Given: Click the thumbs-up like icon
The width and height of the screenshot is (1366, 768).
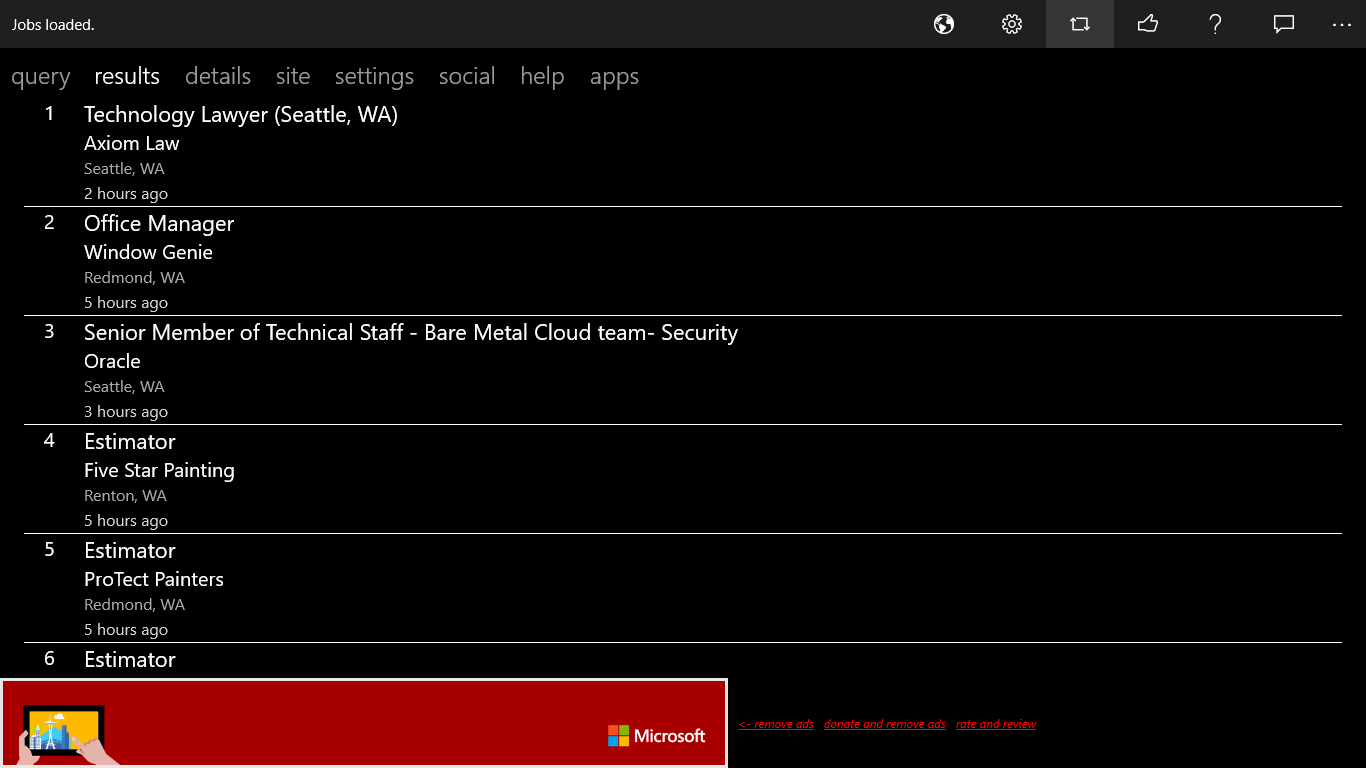Looking at the screenshot, I should [1148, 24].
